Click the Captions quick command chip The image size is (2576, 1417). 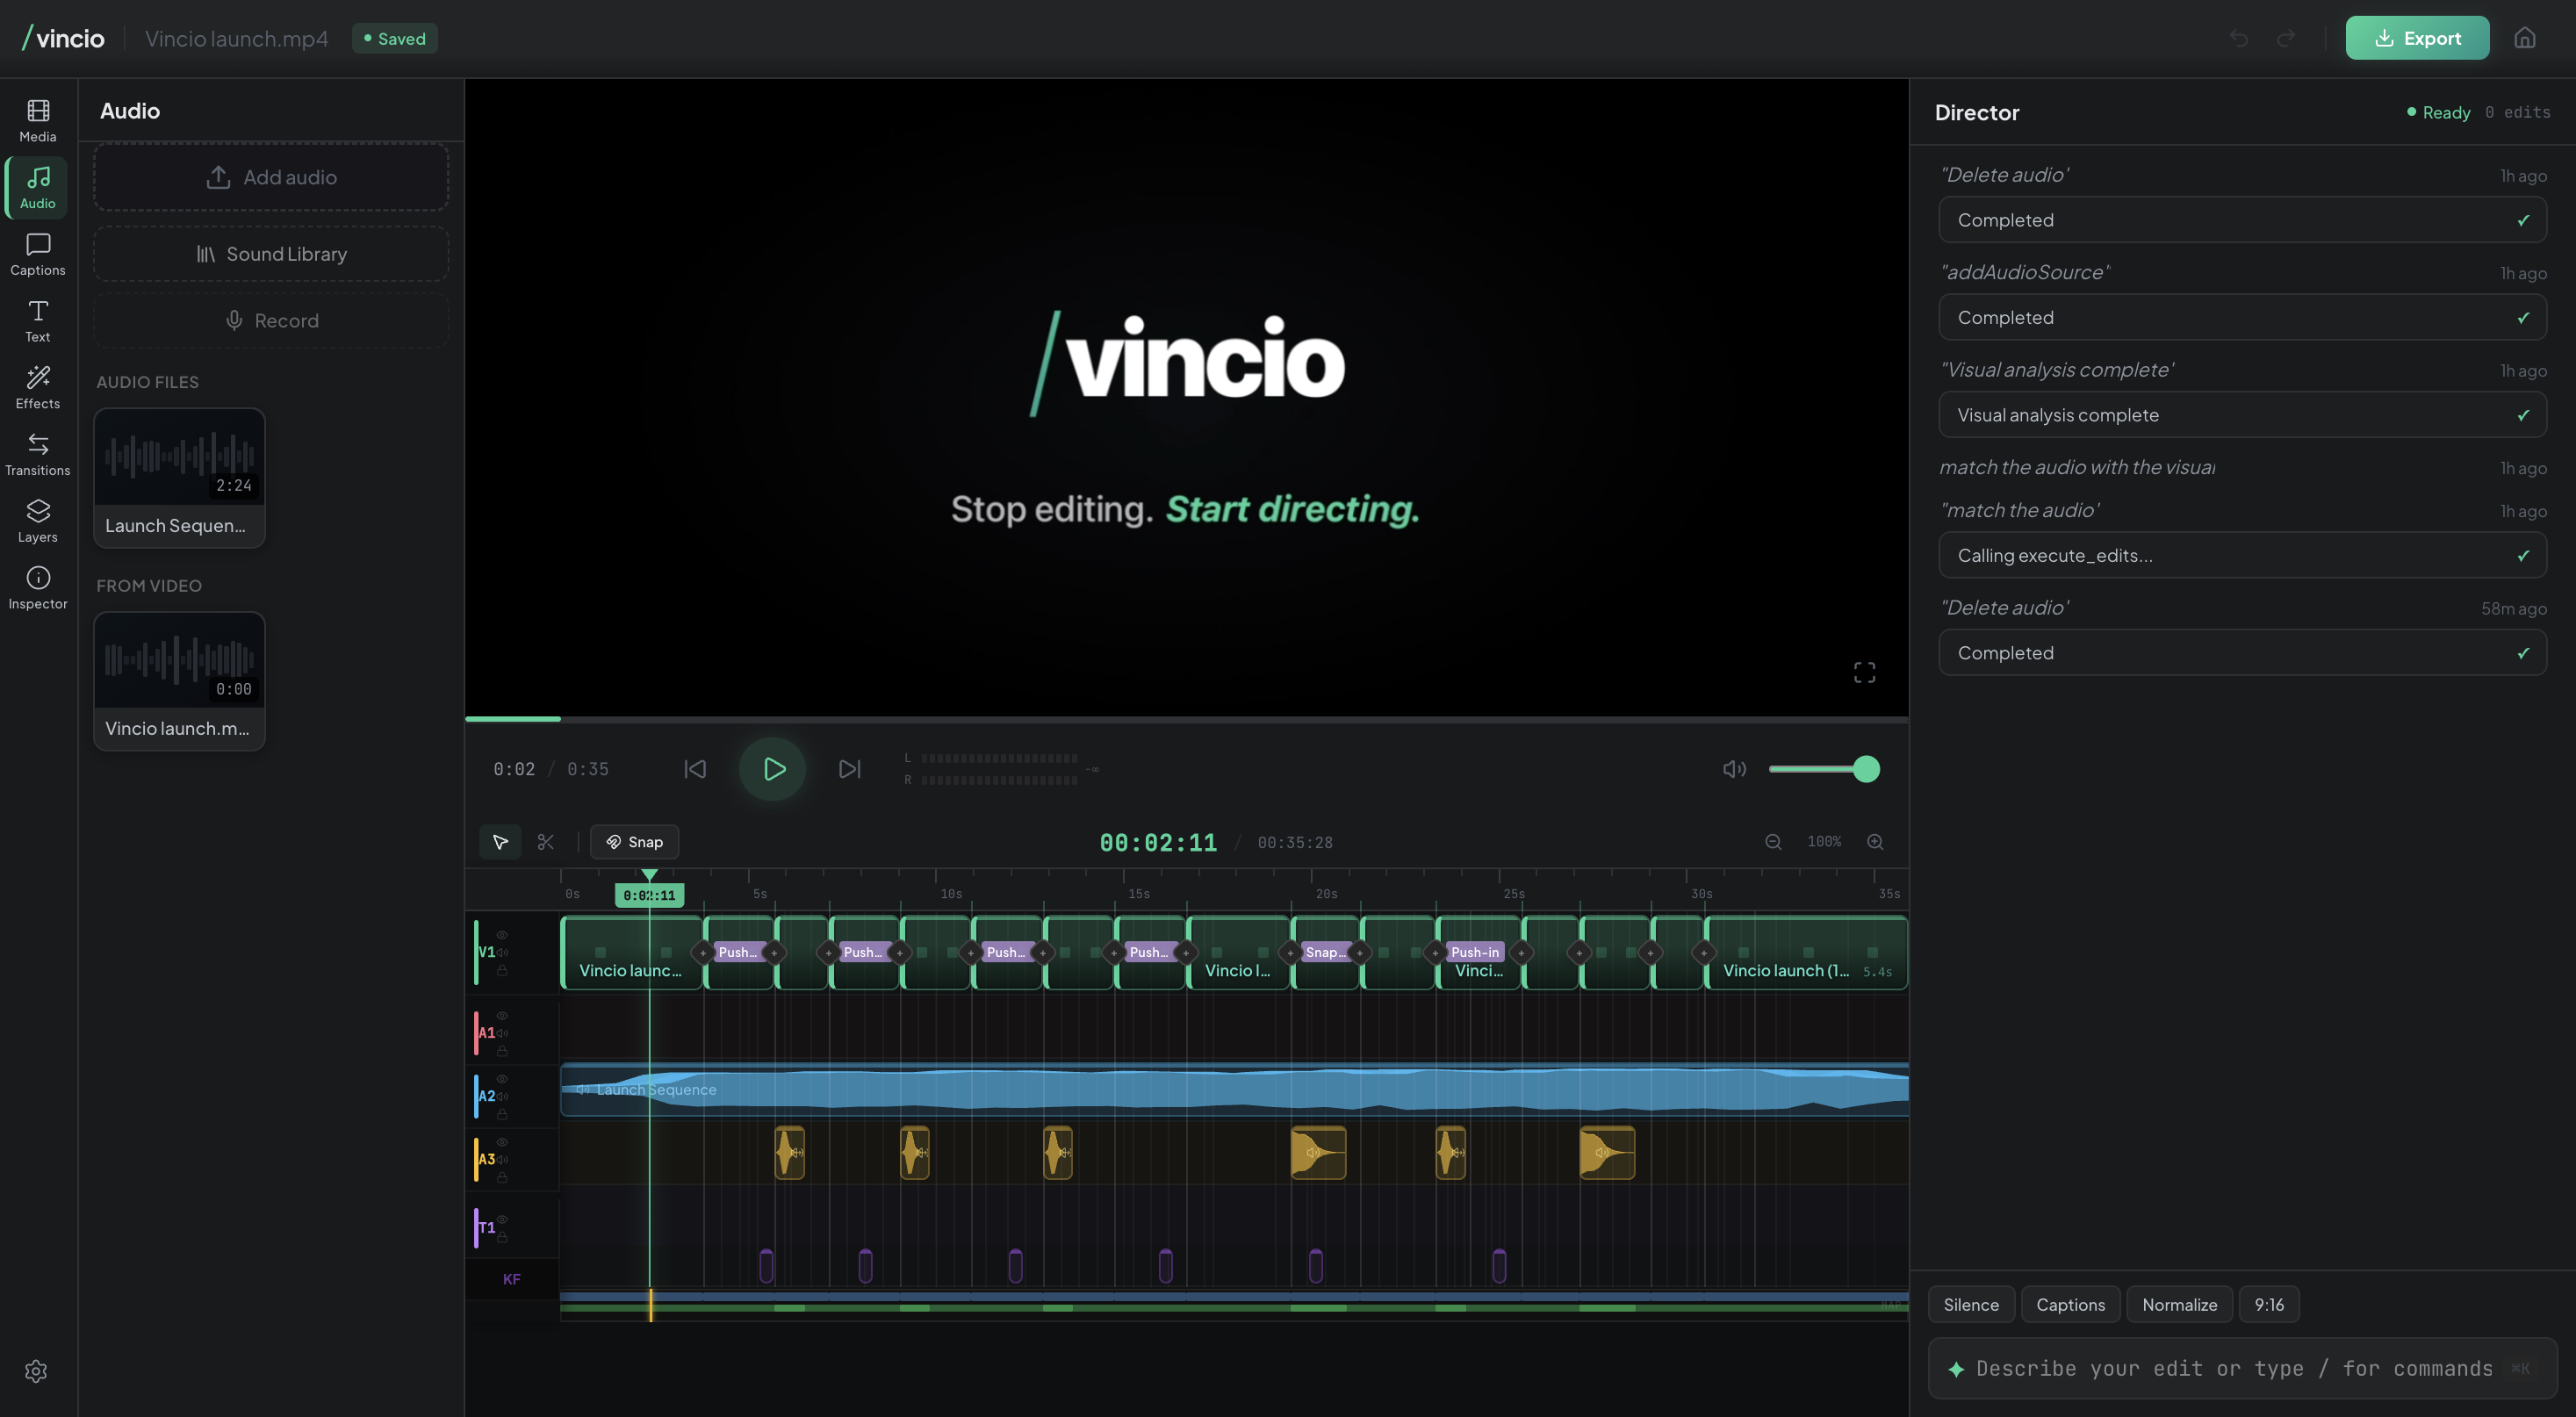point(2070,1305)
